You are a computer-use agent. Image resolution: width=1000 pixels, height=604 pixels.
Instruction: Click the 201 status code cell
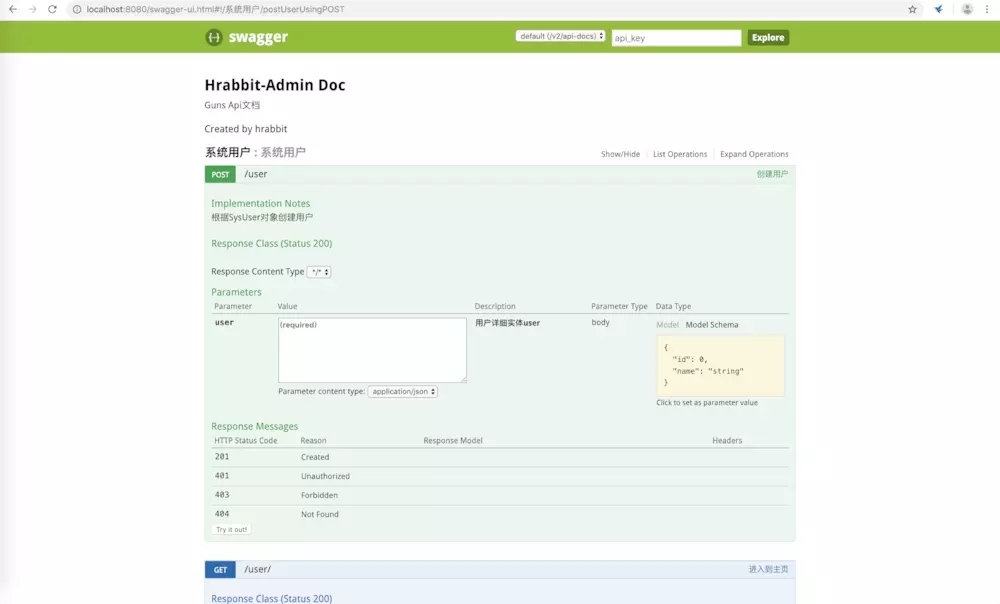[x=222, y=457]
